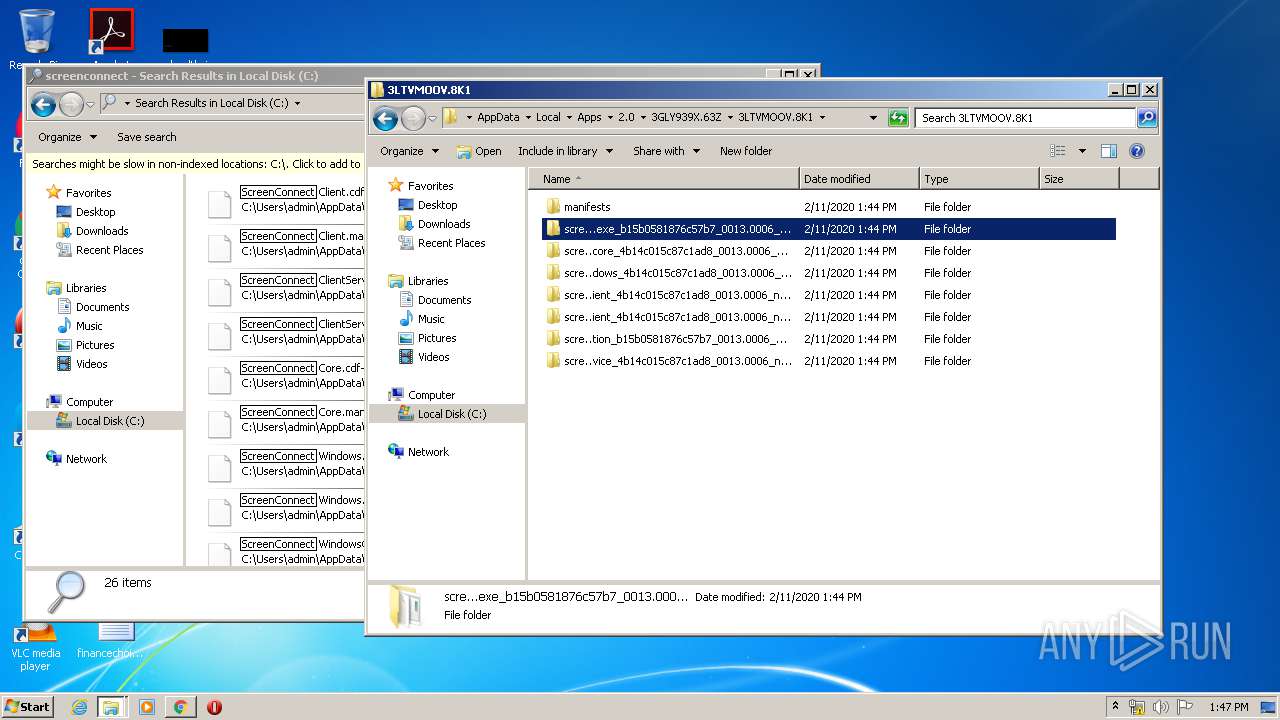Viewport: 1280px width, 720px height.
Task: Open VLC media player desktop shortcut
Action: coord(36,647)
